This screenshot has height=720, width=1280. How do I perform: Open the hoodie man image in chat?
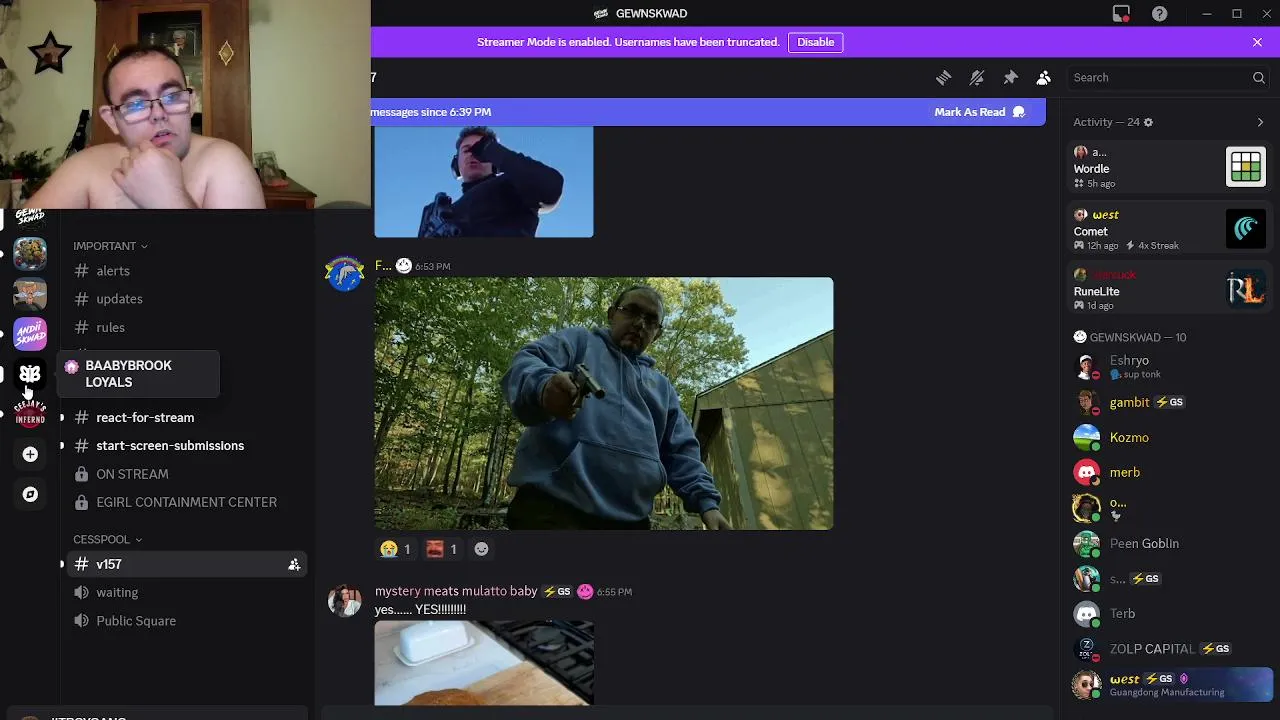[x=603, y=403]
